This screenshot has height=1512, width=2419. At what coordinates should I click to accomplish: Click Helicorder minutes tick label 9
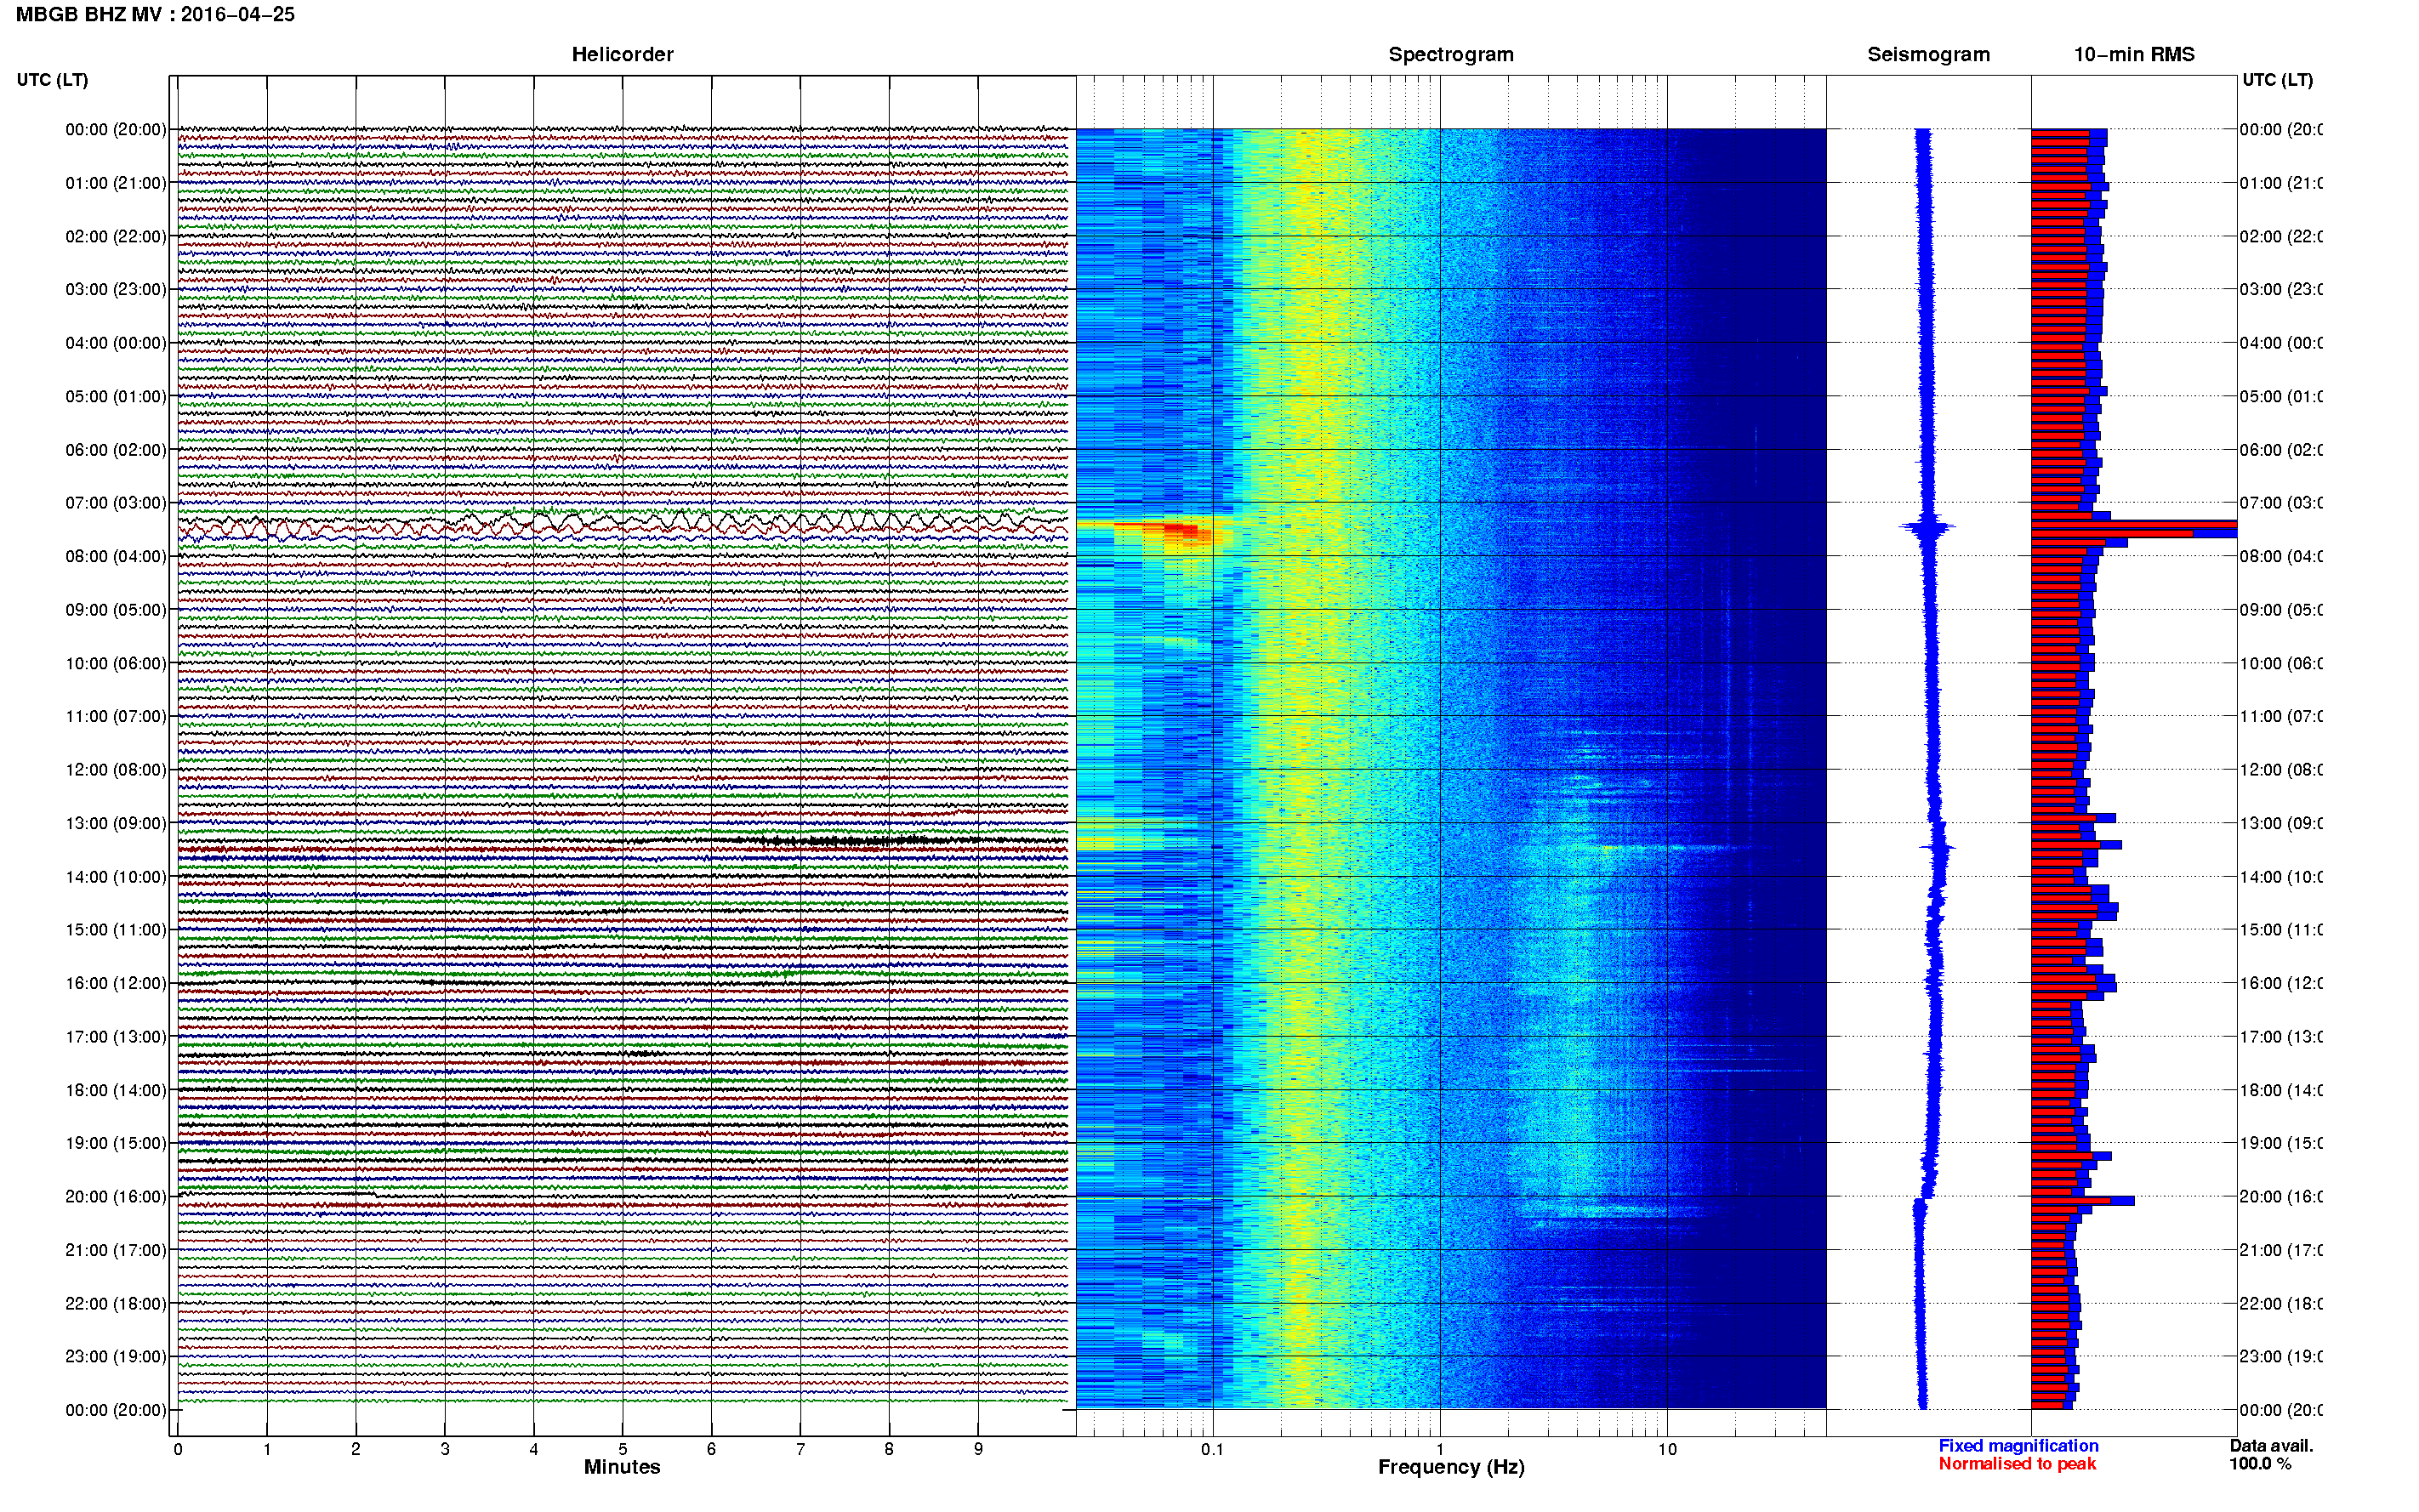[978, 1448]
